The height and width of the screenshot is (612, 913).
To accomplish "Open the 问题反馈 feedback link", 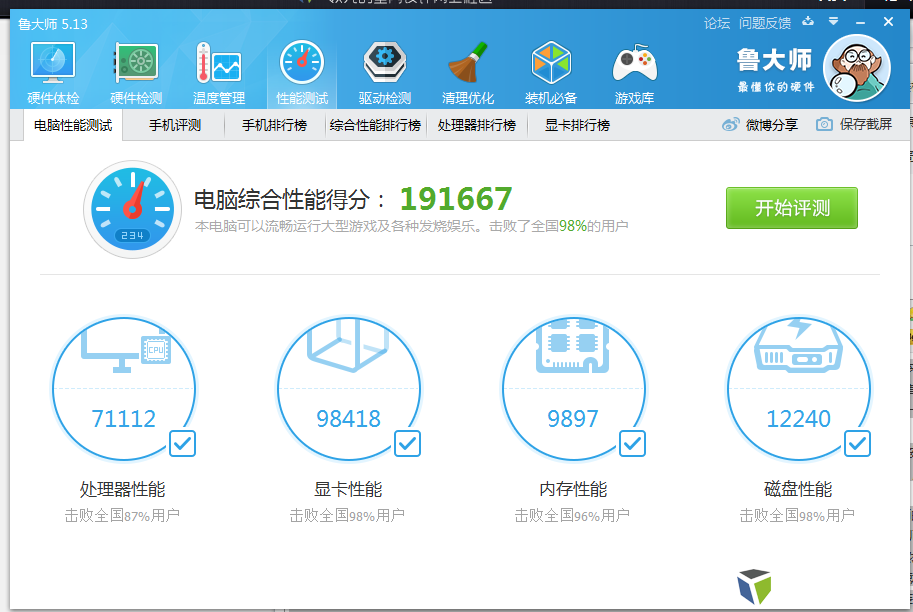I will pos(764,23).
